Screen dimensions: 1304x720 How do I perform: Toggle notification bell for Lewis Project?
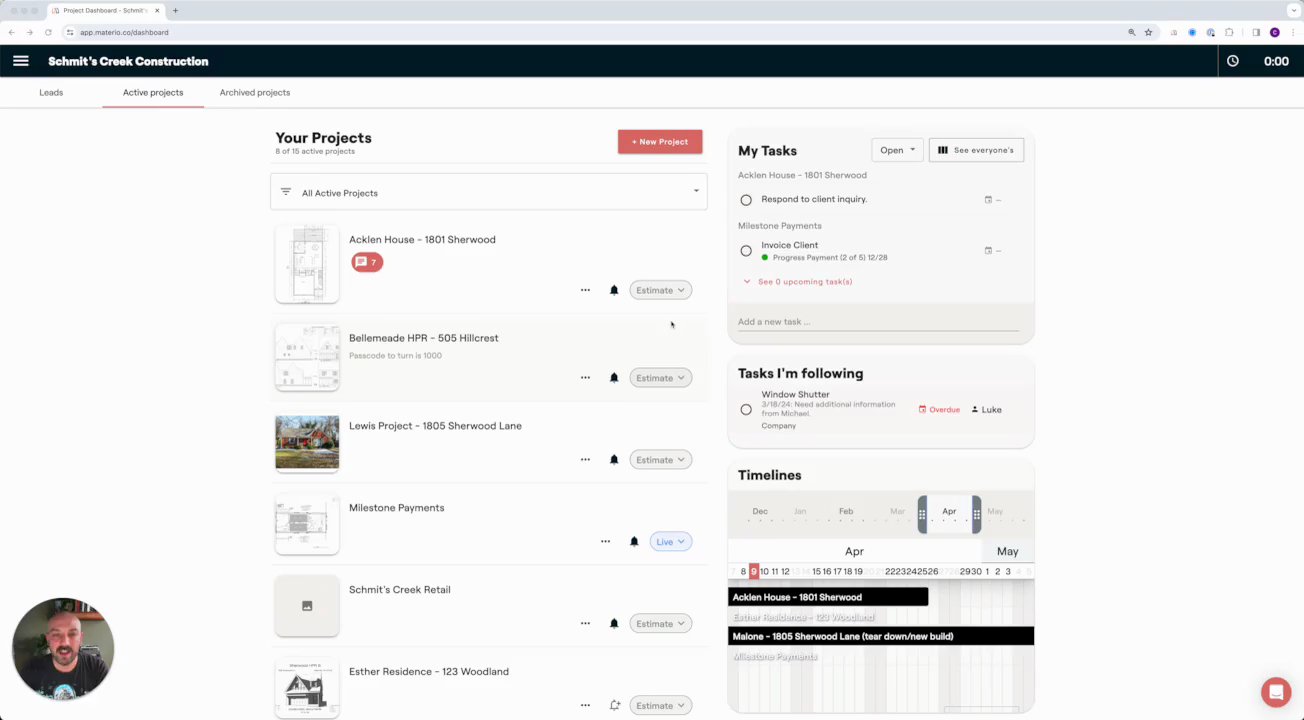[x=614, y=460]
